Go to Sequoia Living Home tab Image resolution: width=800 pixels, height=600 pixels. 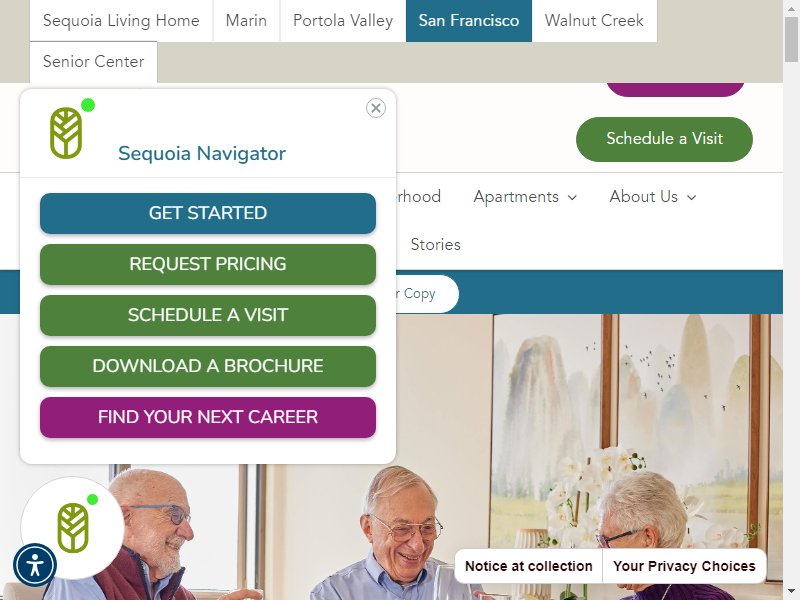point(121,20)
